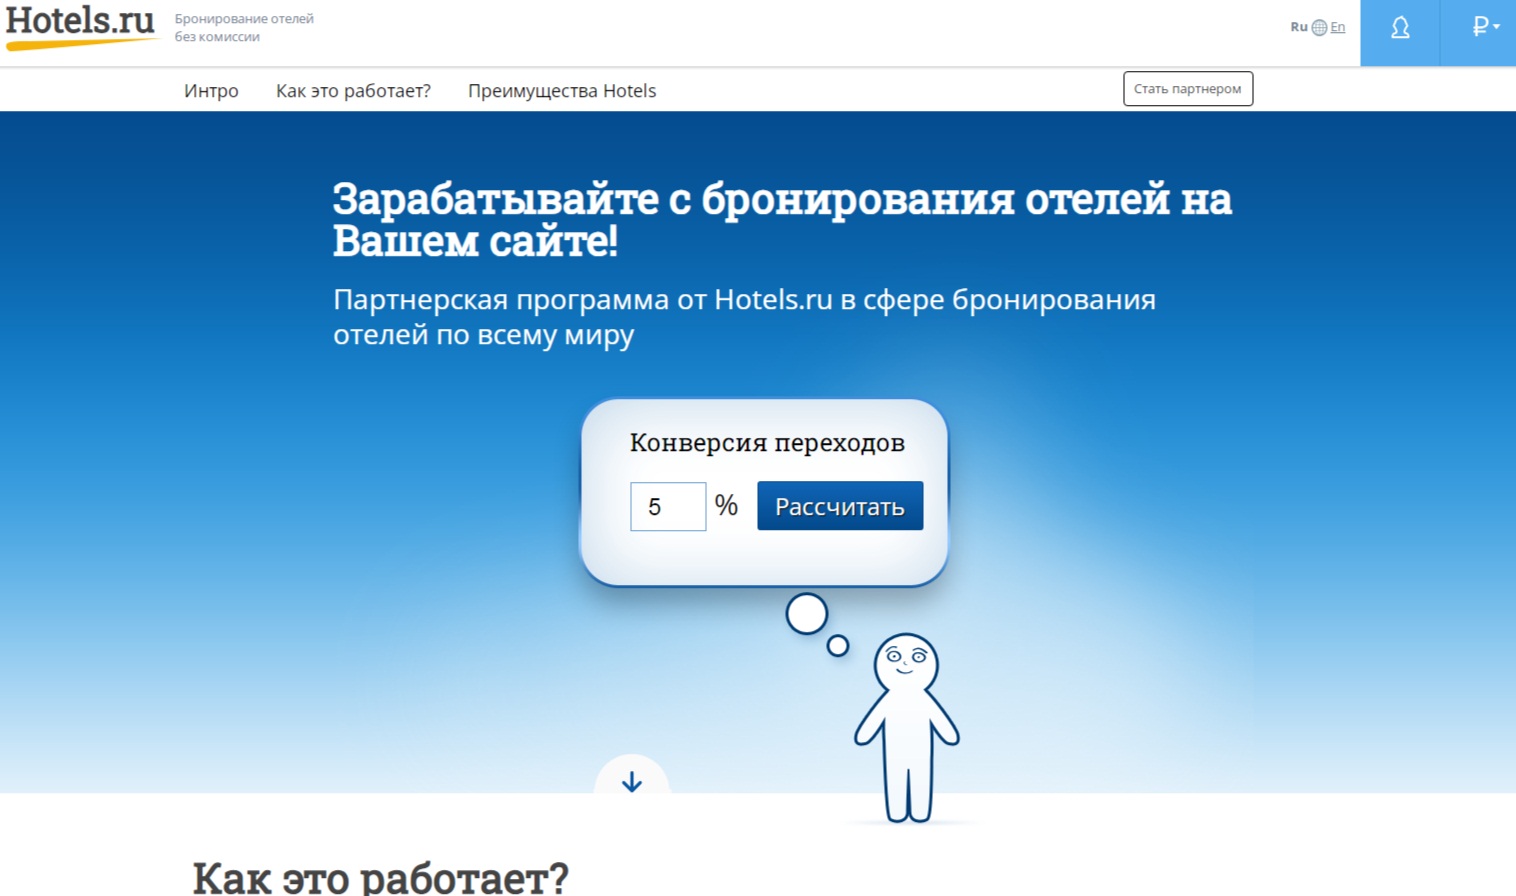The image size is (1516, 896).
Task: Select the Ru language option
Action: (x=1299, y=27)
